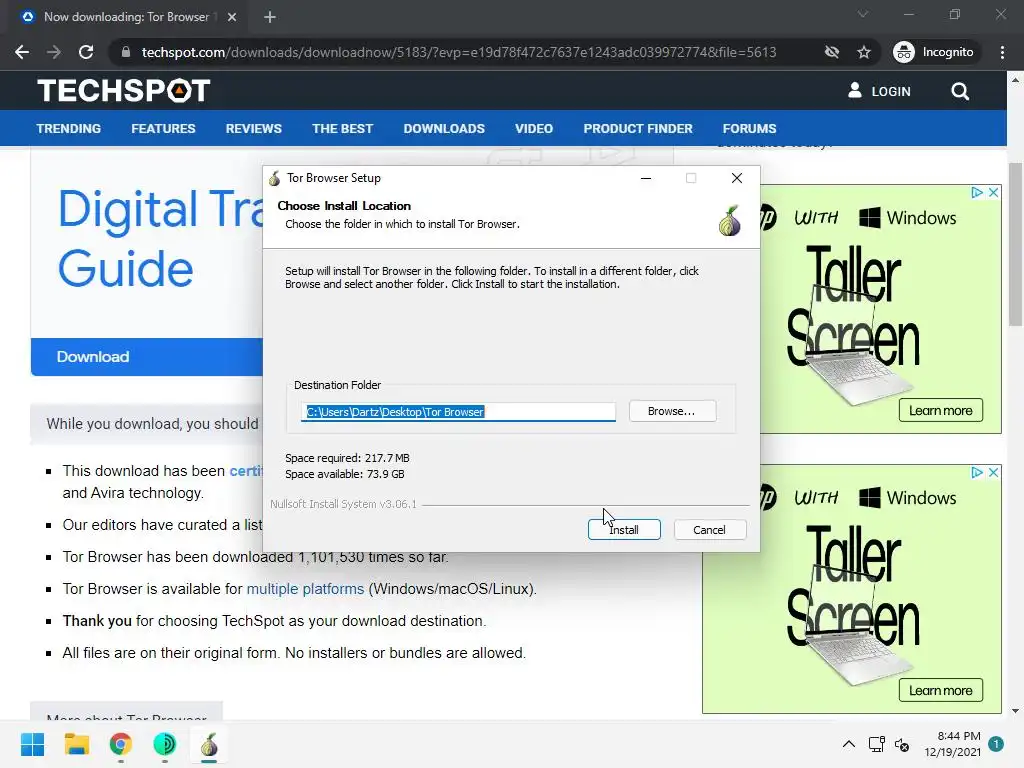Viewport: 1024px width, 768px height.
Task: Click the Destination Folder path field
Action: pyautogui.click(x=458, y=411)
